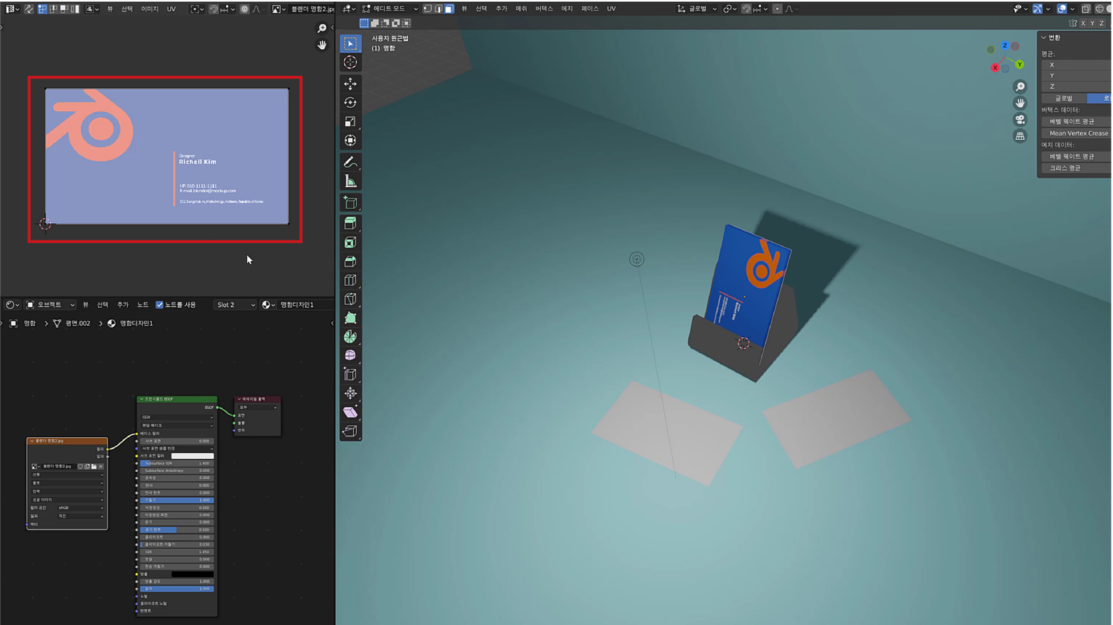
Task: Open the Vertex menu in viewport header
Action: [x=544, y=9]
